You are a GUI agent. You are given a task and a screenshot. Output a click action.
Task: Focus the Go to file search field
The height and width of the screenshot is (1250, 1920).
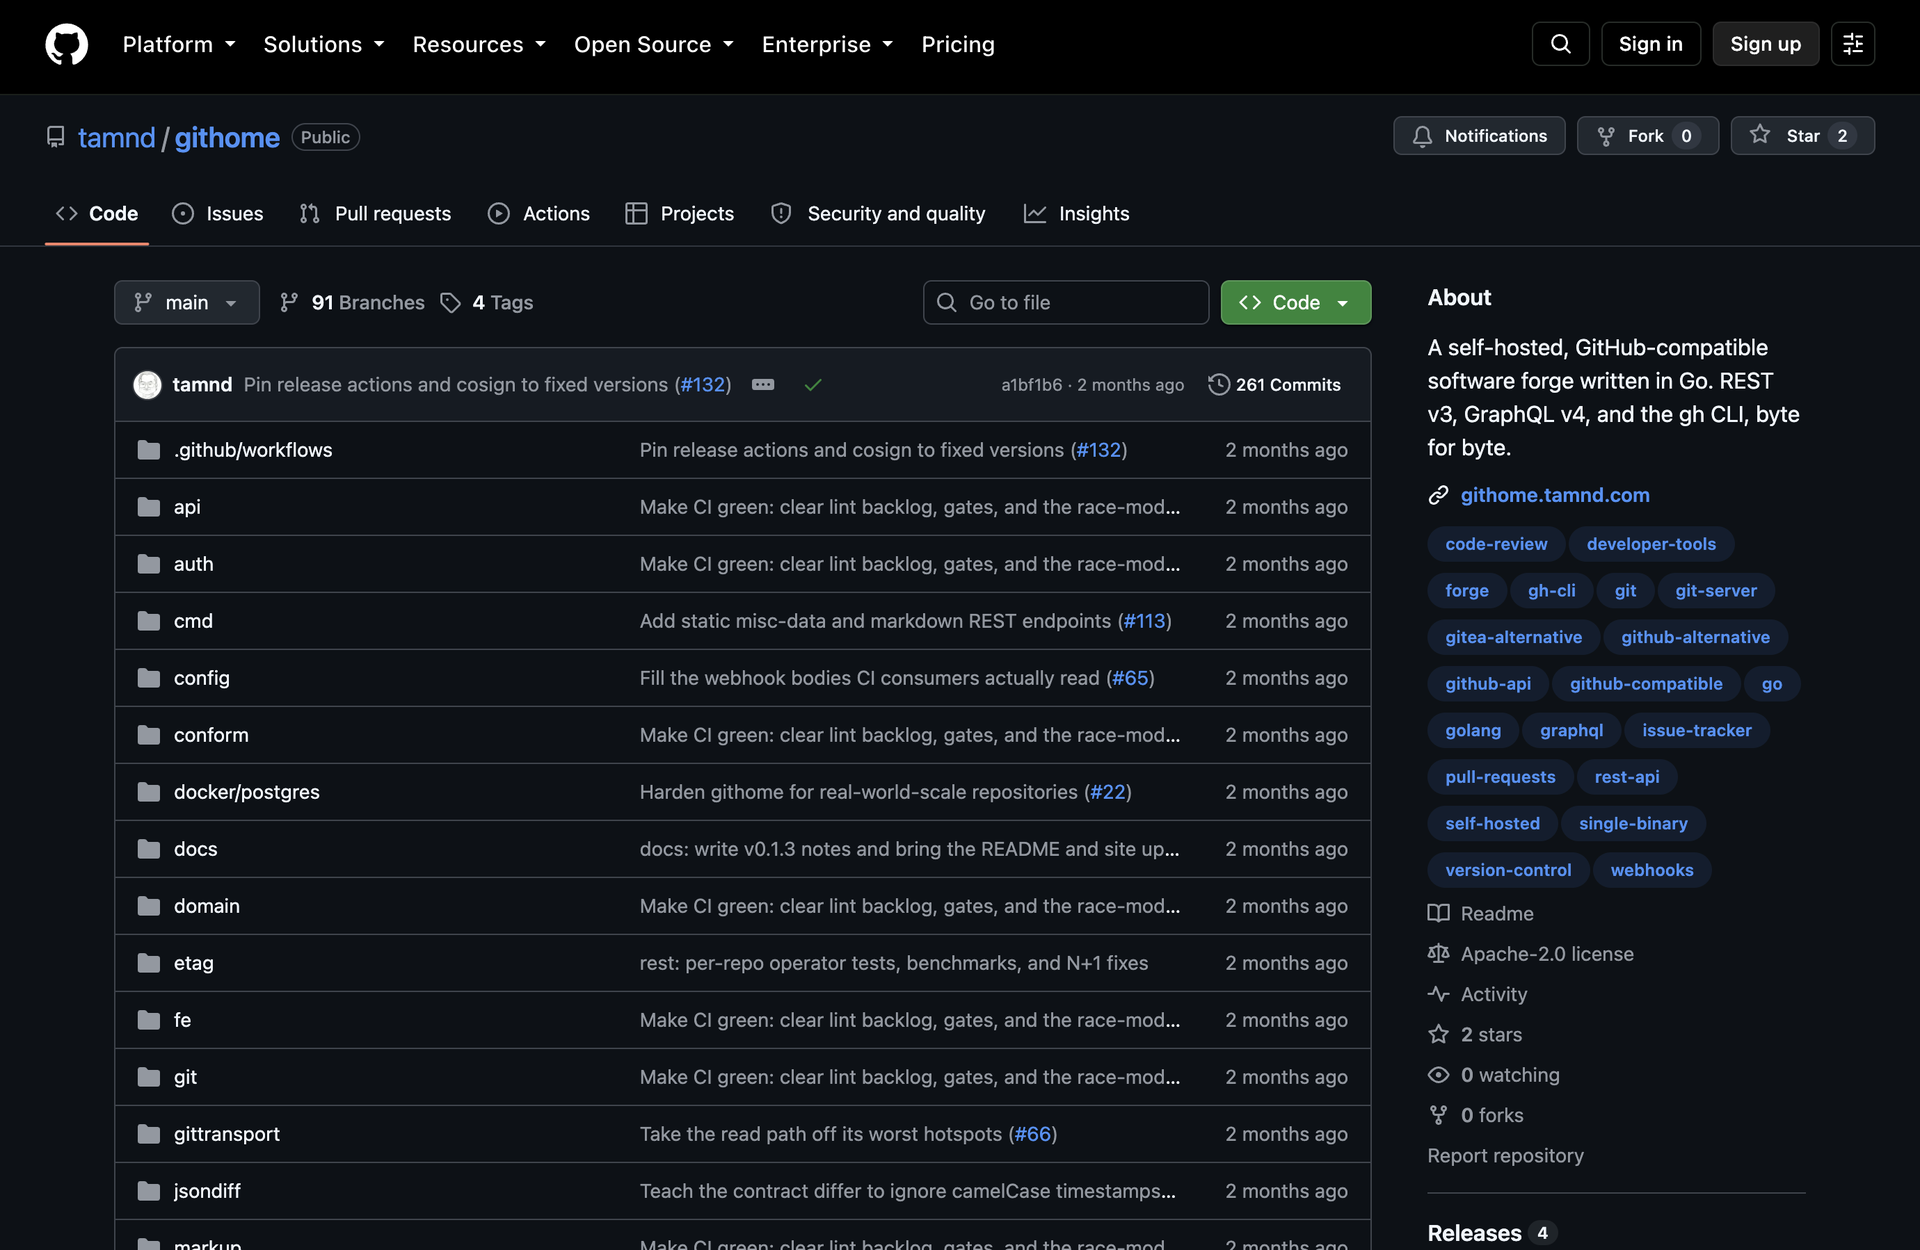pyautogui.click(x=1066, y=302)
